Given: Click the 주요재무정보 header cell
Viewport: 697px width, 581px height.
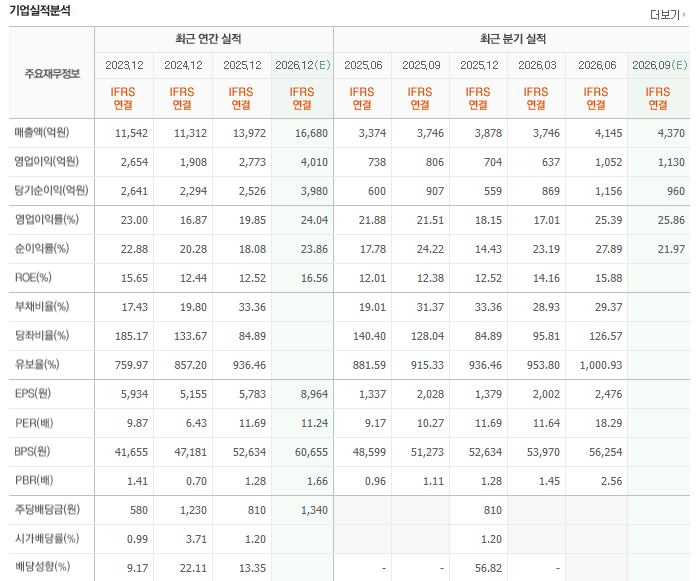Looking at the screenshot, I should [x=52, y=73].
